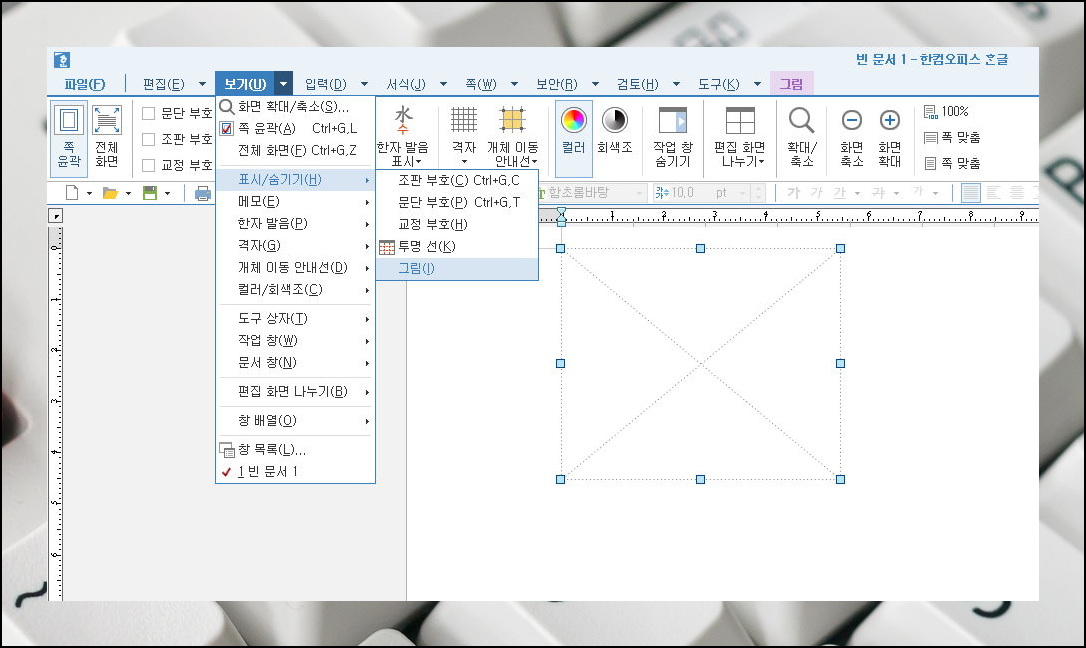Click the justify alignment icon

(970, 192)
